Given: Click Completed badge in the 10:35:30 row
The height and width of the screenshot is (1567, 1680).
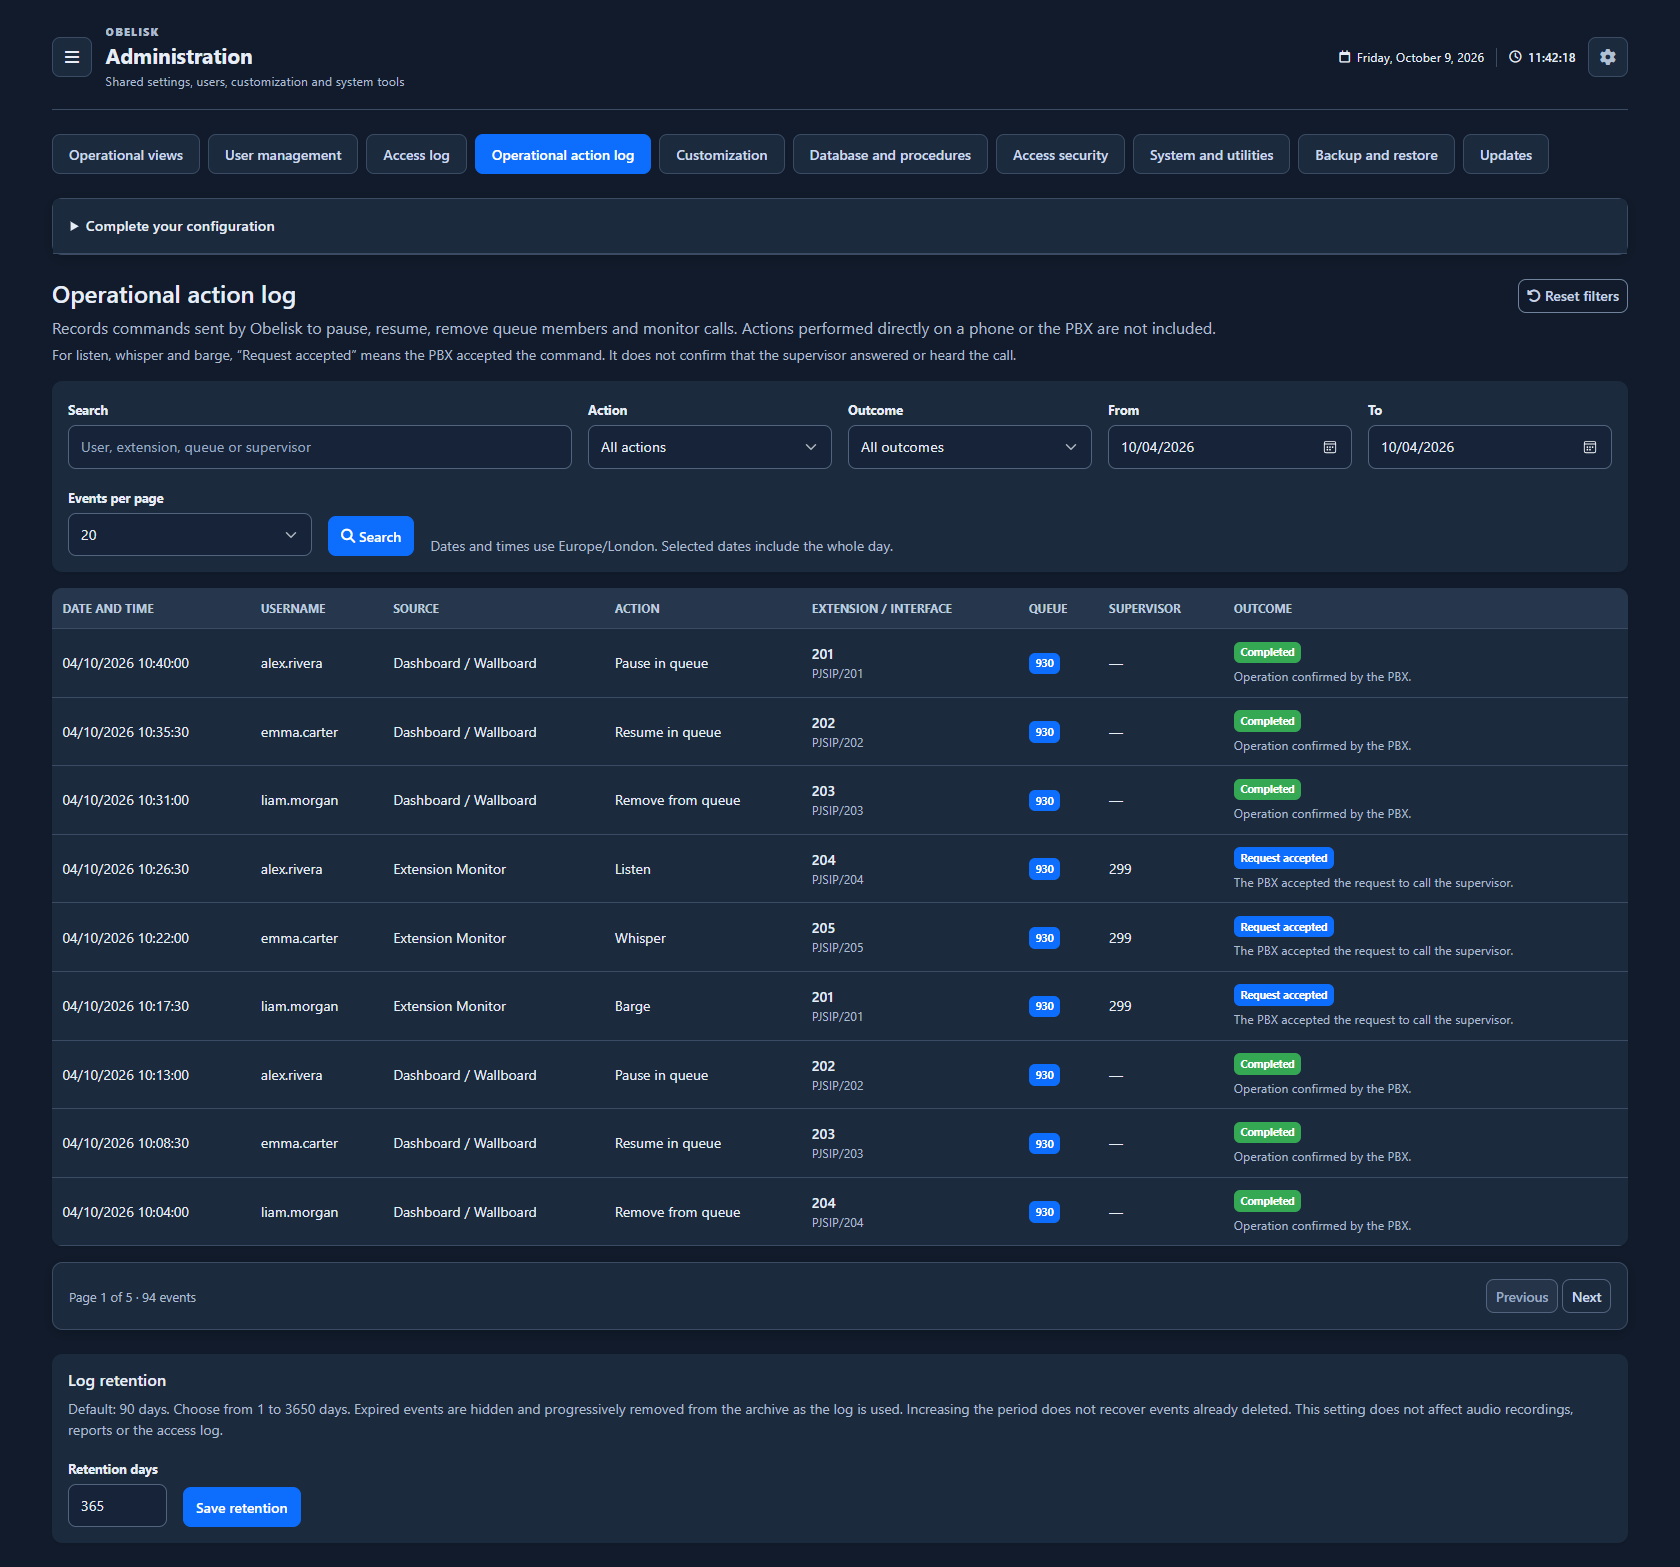Looking at the screenshot, I should (x=1267, y=721).
